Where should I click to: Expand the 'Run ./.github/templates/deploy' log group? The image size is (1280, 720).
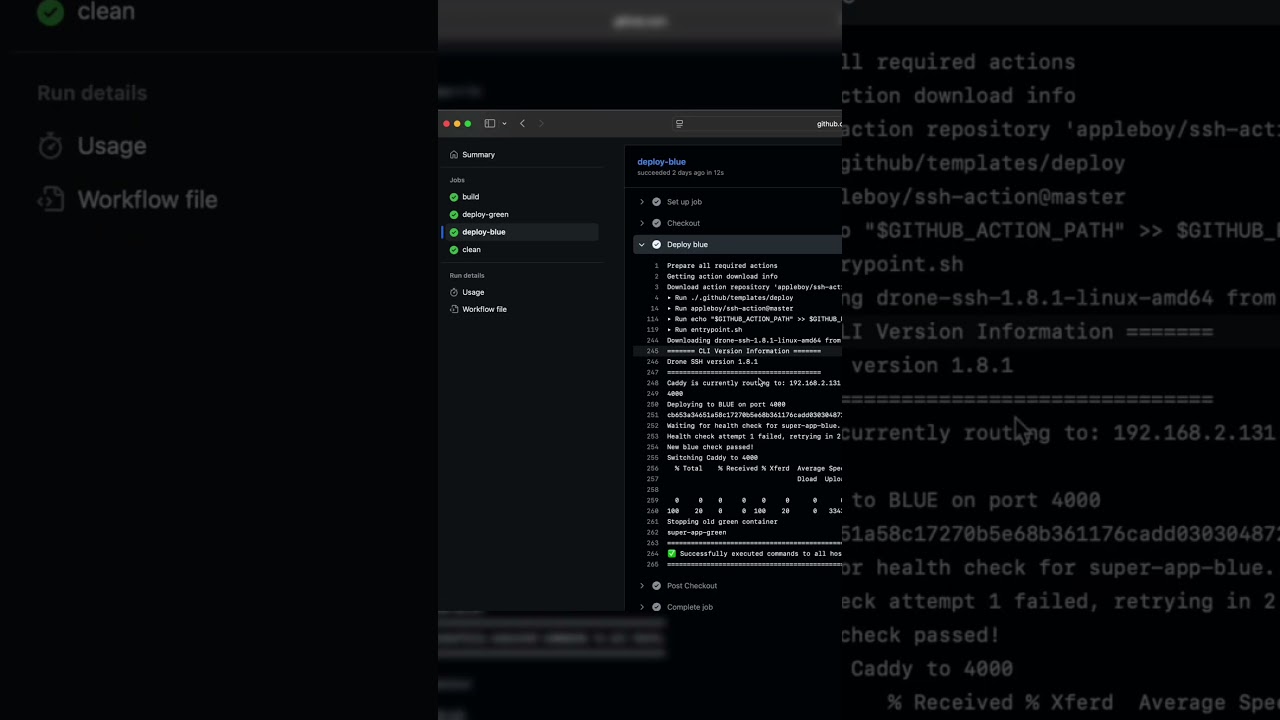[730, 298]
